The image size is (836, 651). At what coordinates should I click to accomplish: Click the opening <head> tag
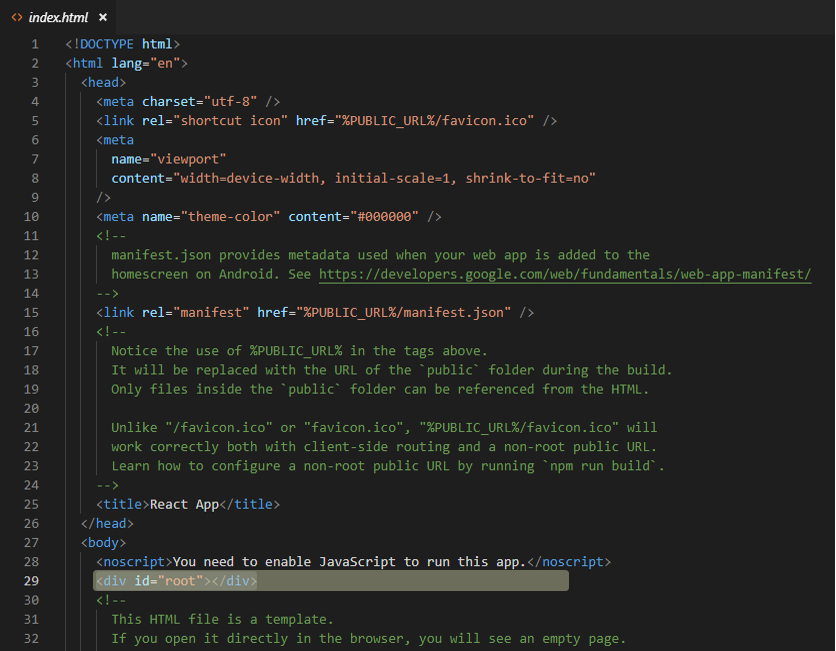tap(103, 82)
